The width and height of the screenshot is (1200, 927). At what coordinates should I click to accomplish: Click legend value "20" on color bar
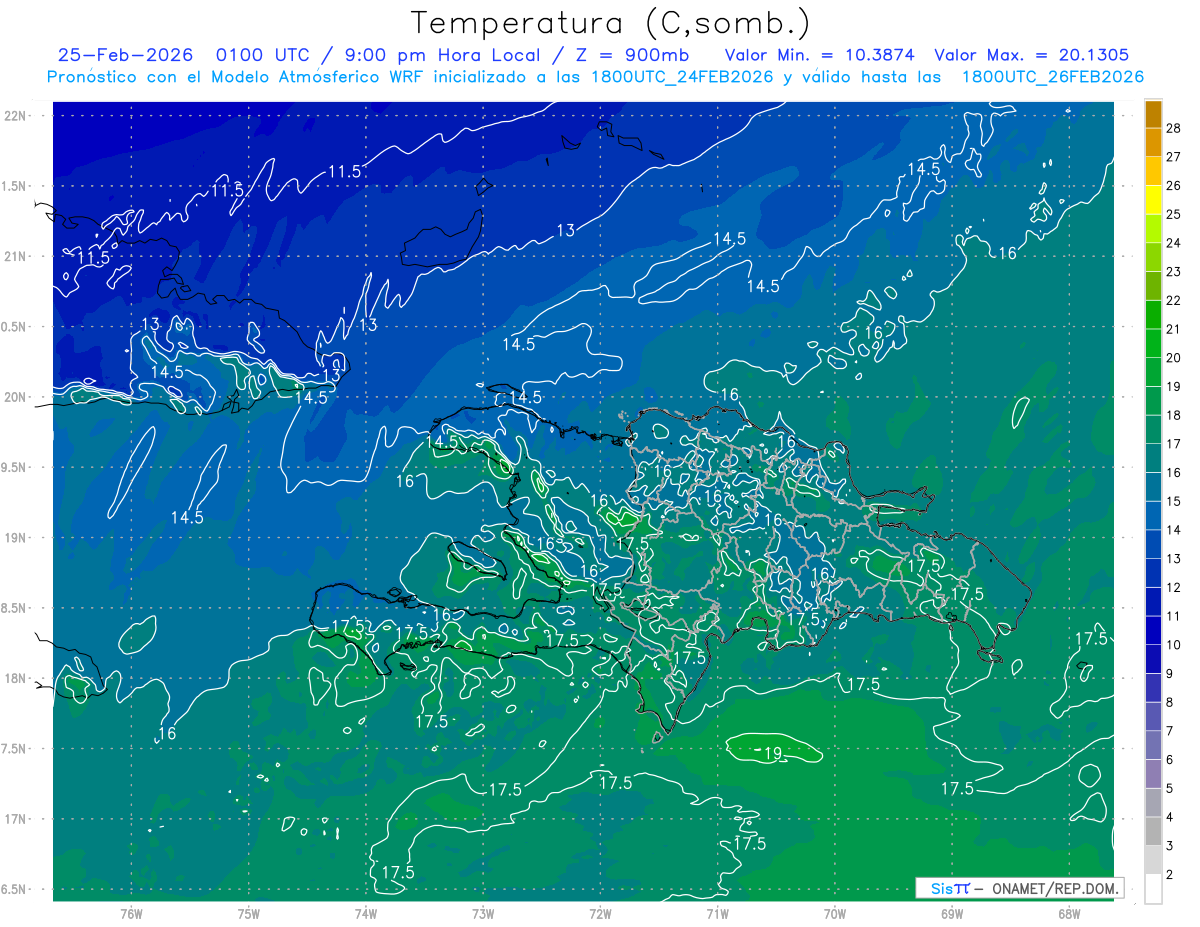(1174, 357)
